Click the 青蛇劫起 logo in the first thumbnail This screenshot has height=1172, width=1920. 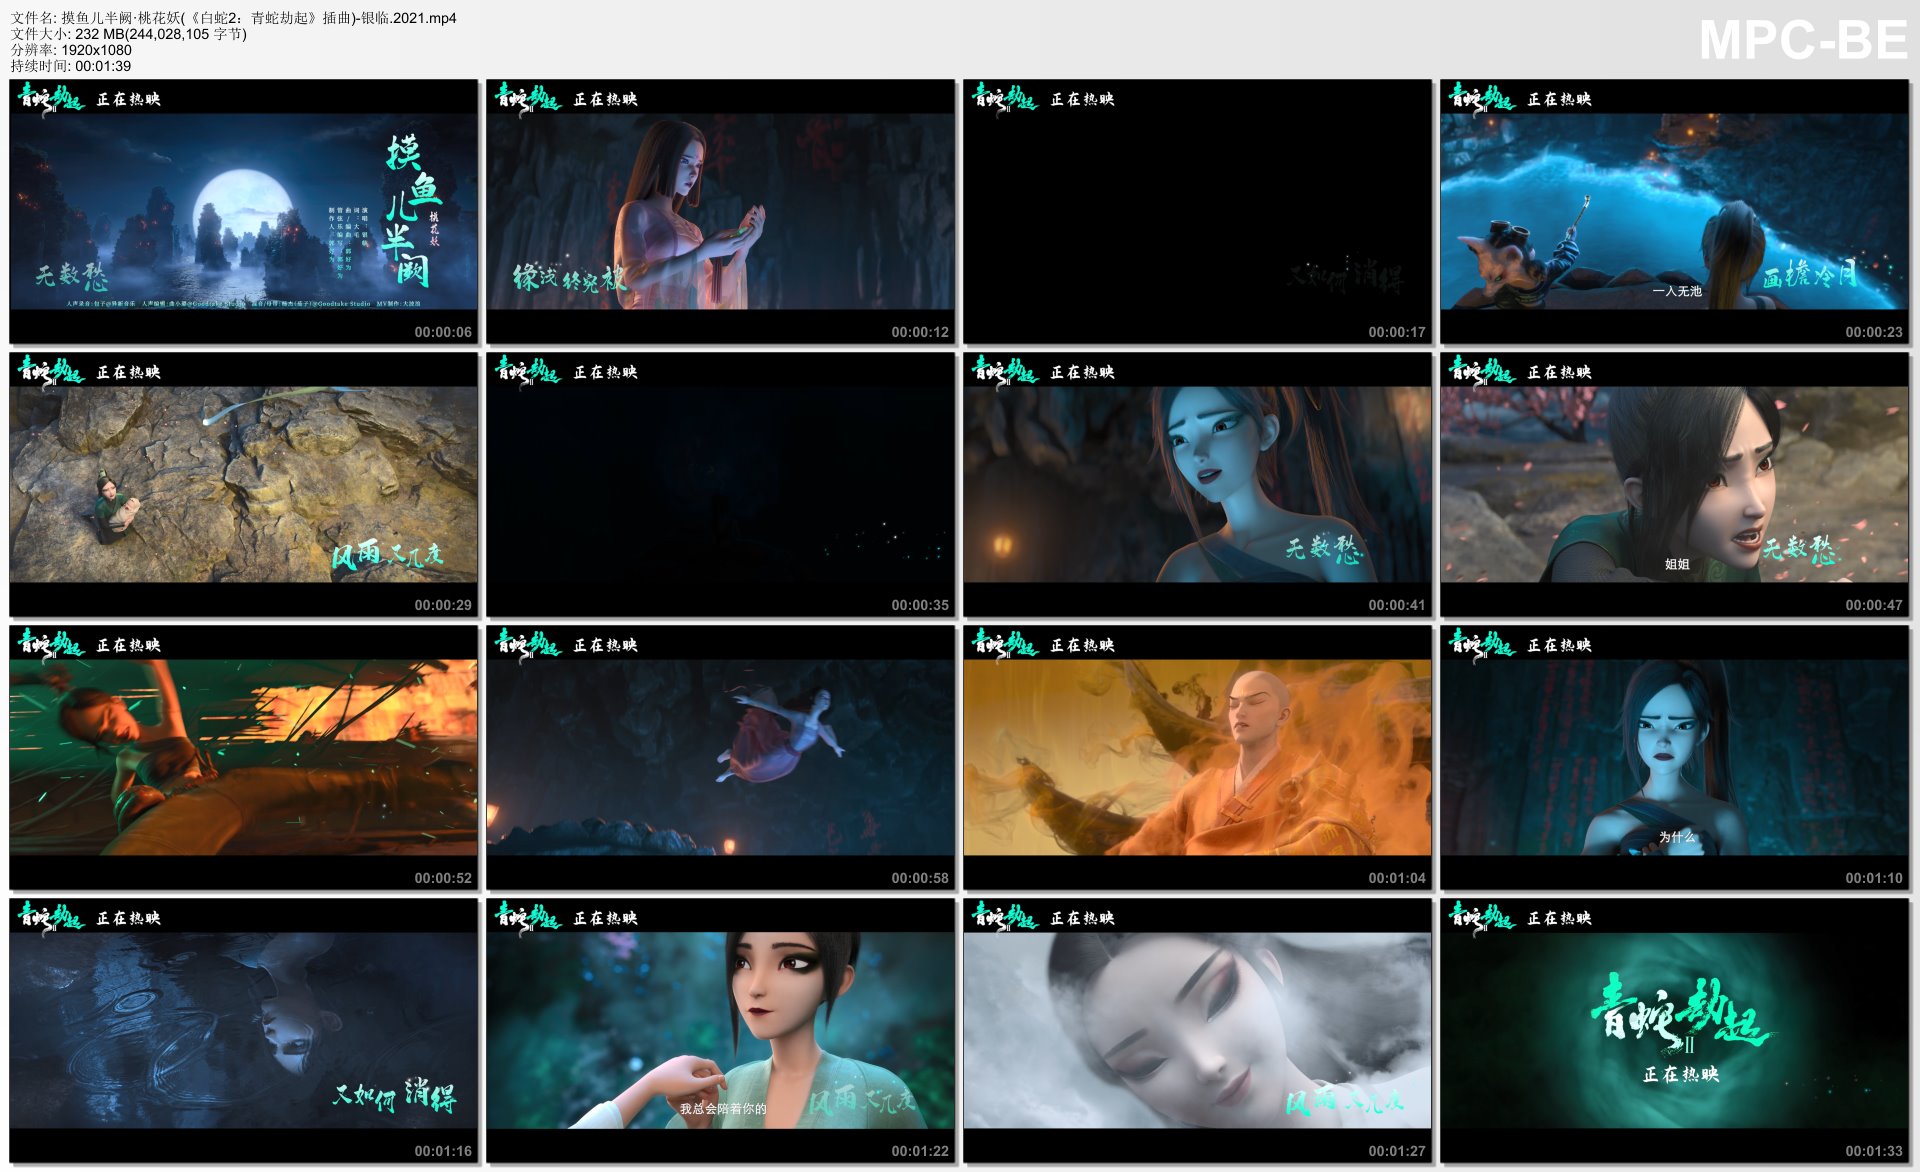(x=51, y=98)
